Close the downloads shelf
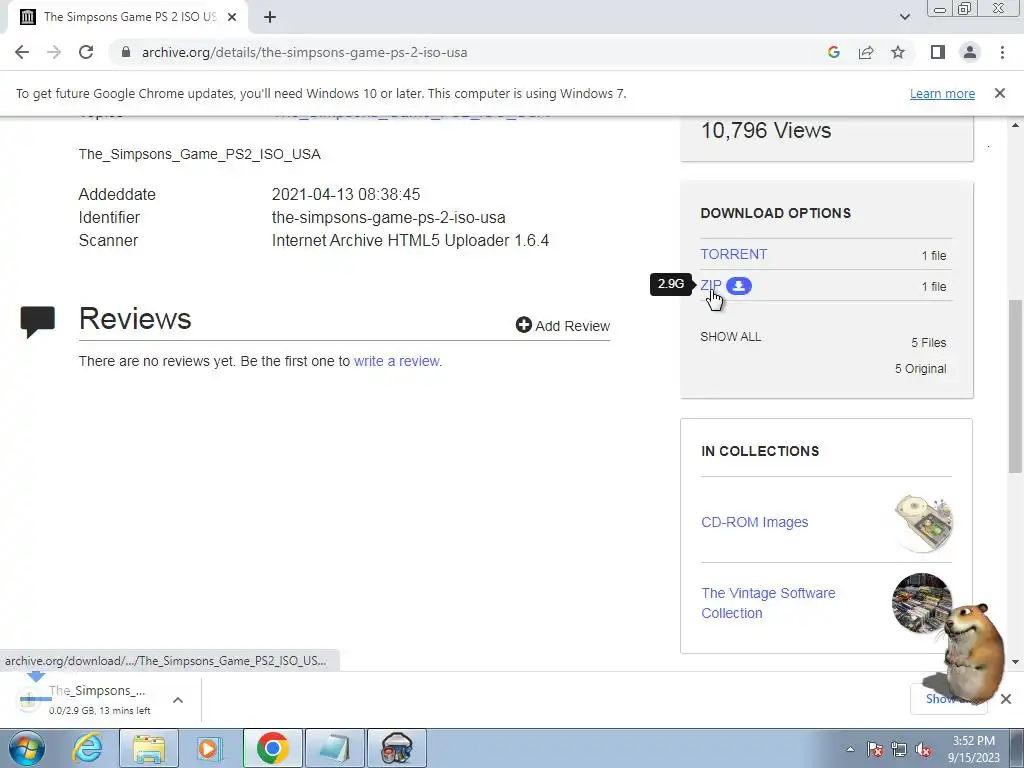 pyautogui.click(x=1006, y=699)
